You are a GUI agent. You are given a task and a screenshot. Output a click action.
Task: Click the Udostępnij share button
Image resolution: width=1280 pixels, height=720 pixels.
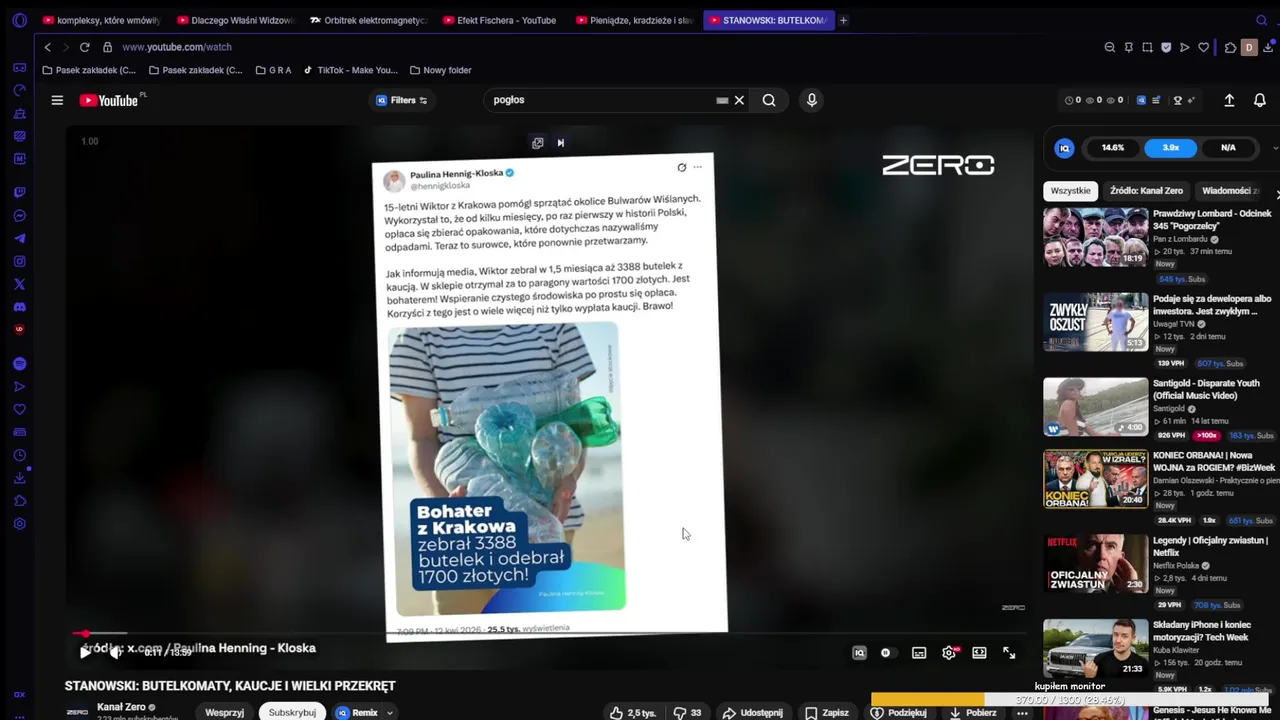[x=753, y=713]
